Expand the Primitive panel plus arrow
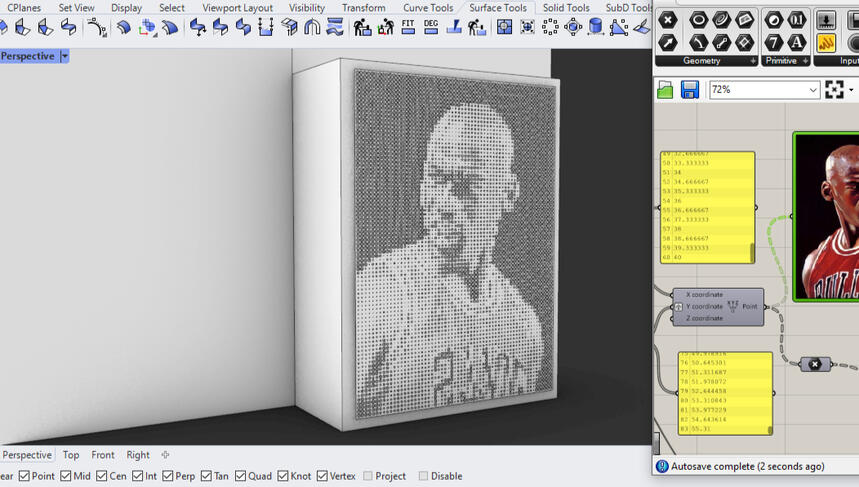 [x=805, y=61]
